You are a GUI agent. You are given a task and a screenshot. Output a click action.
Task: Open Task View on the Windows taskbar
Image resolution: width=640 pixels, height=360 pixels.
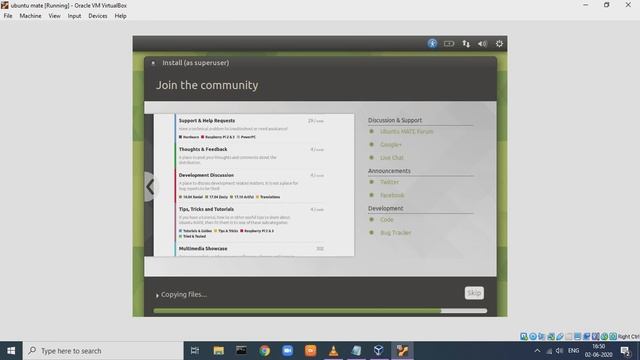[195, 351]
